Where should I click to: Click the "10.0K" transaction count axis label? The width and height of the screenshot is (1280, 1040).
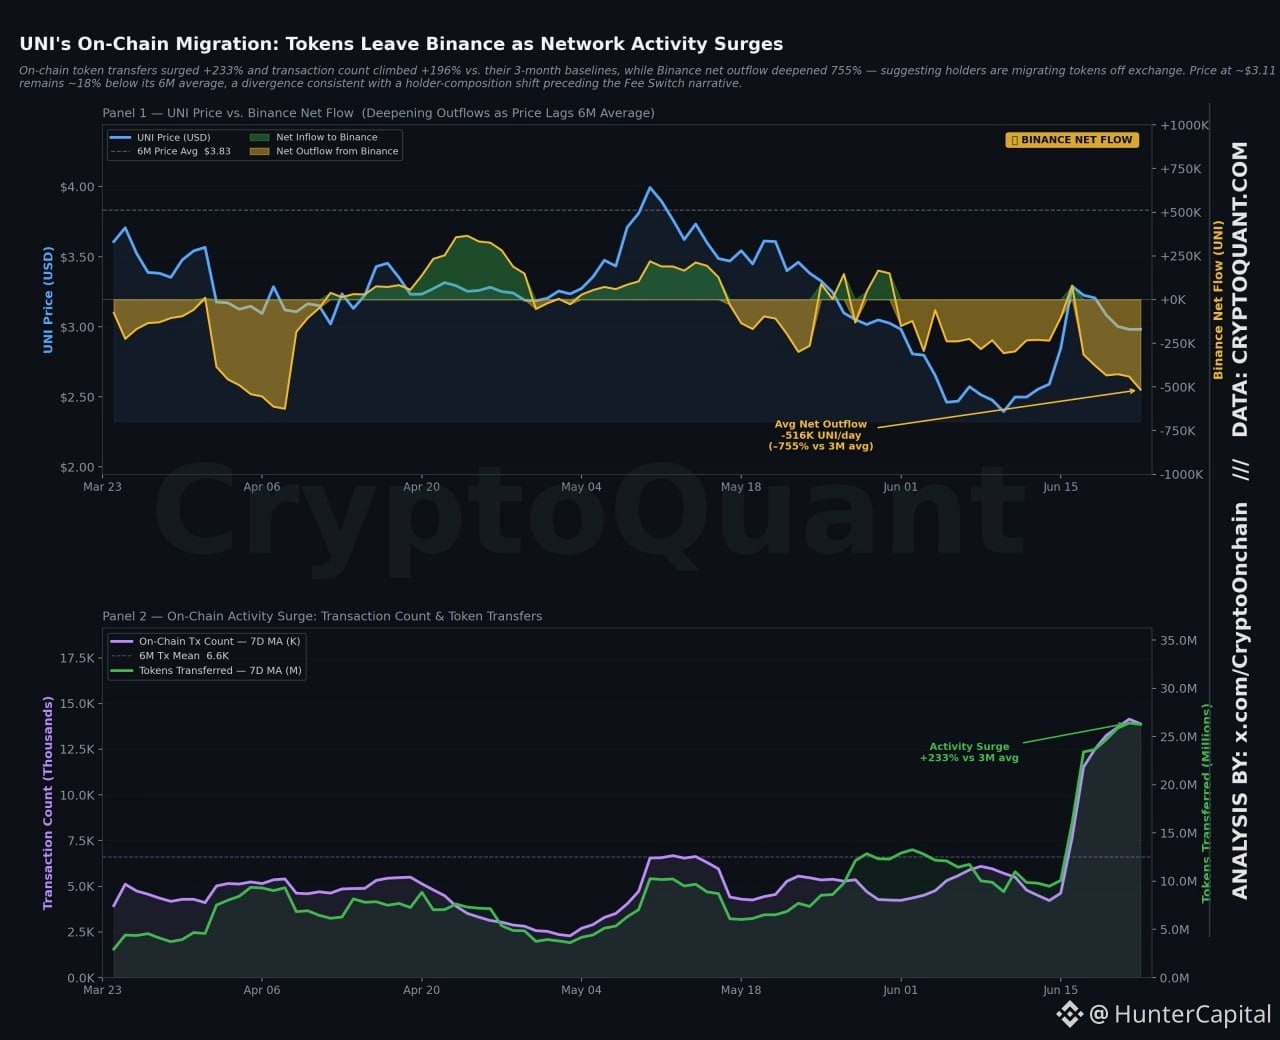coord(78,795)
